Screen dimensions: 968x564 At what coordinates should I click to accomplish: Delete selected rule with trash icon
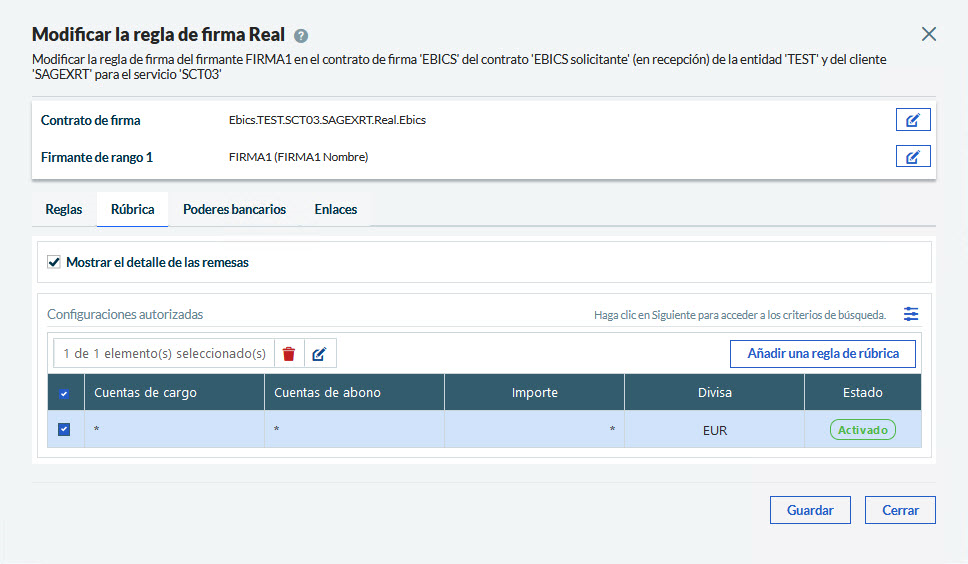(x=289, y=353)
